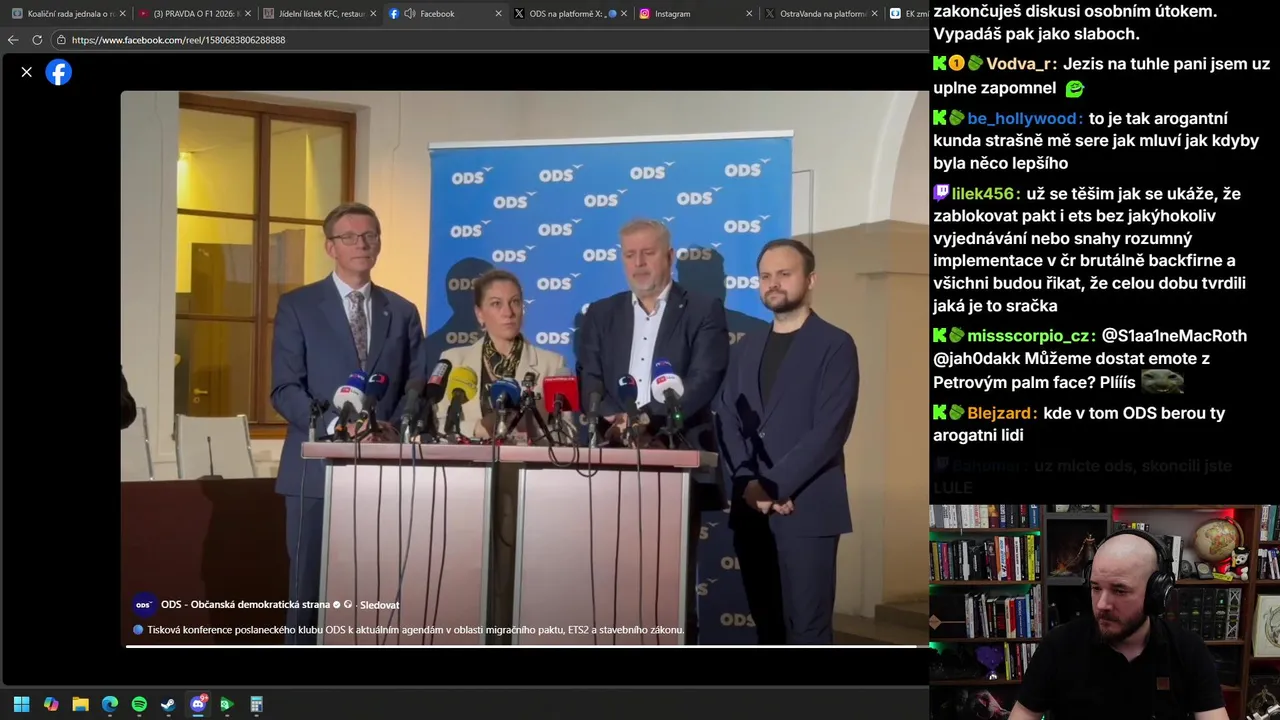Viewport: 1280px width, 720px height.
Task: Click the ODS page avatar under the video
Action: point(144,604)
